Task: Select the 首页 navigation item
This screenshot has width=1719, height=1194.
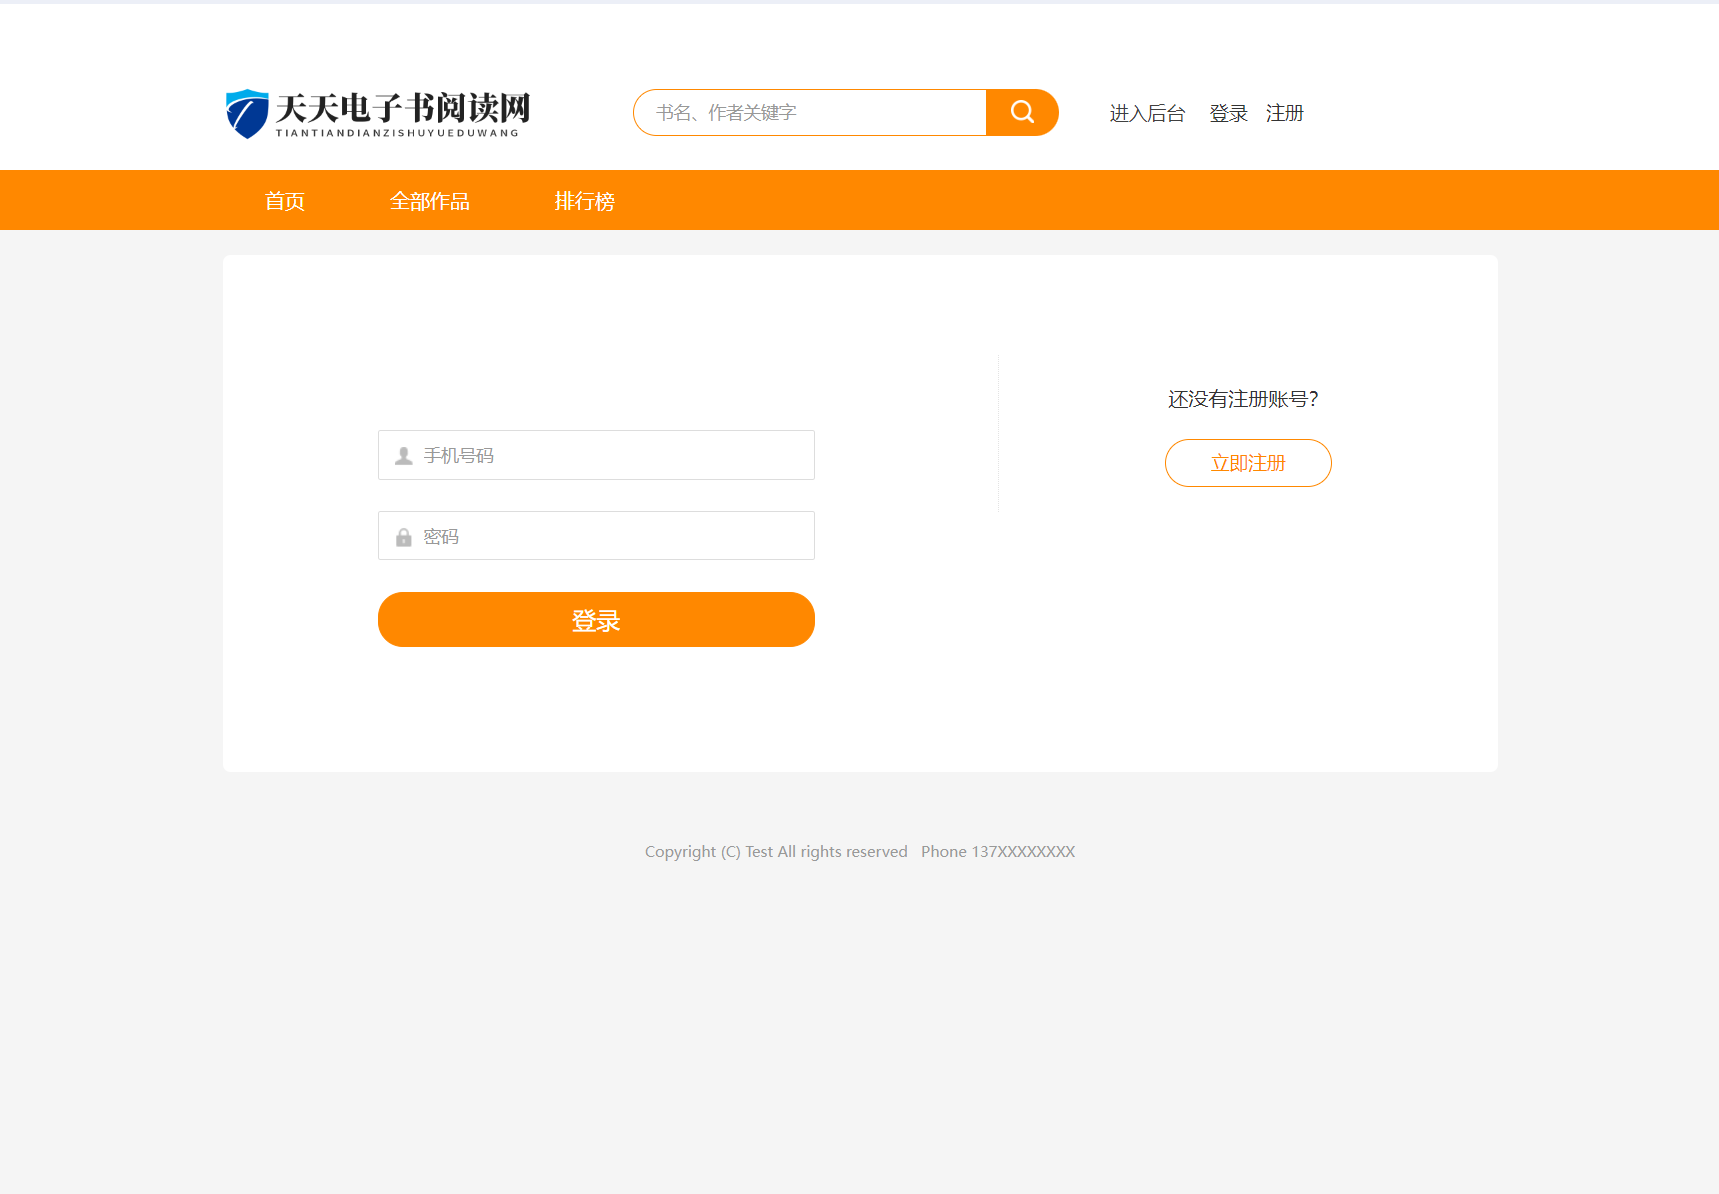Action: coord(284,200)
